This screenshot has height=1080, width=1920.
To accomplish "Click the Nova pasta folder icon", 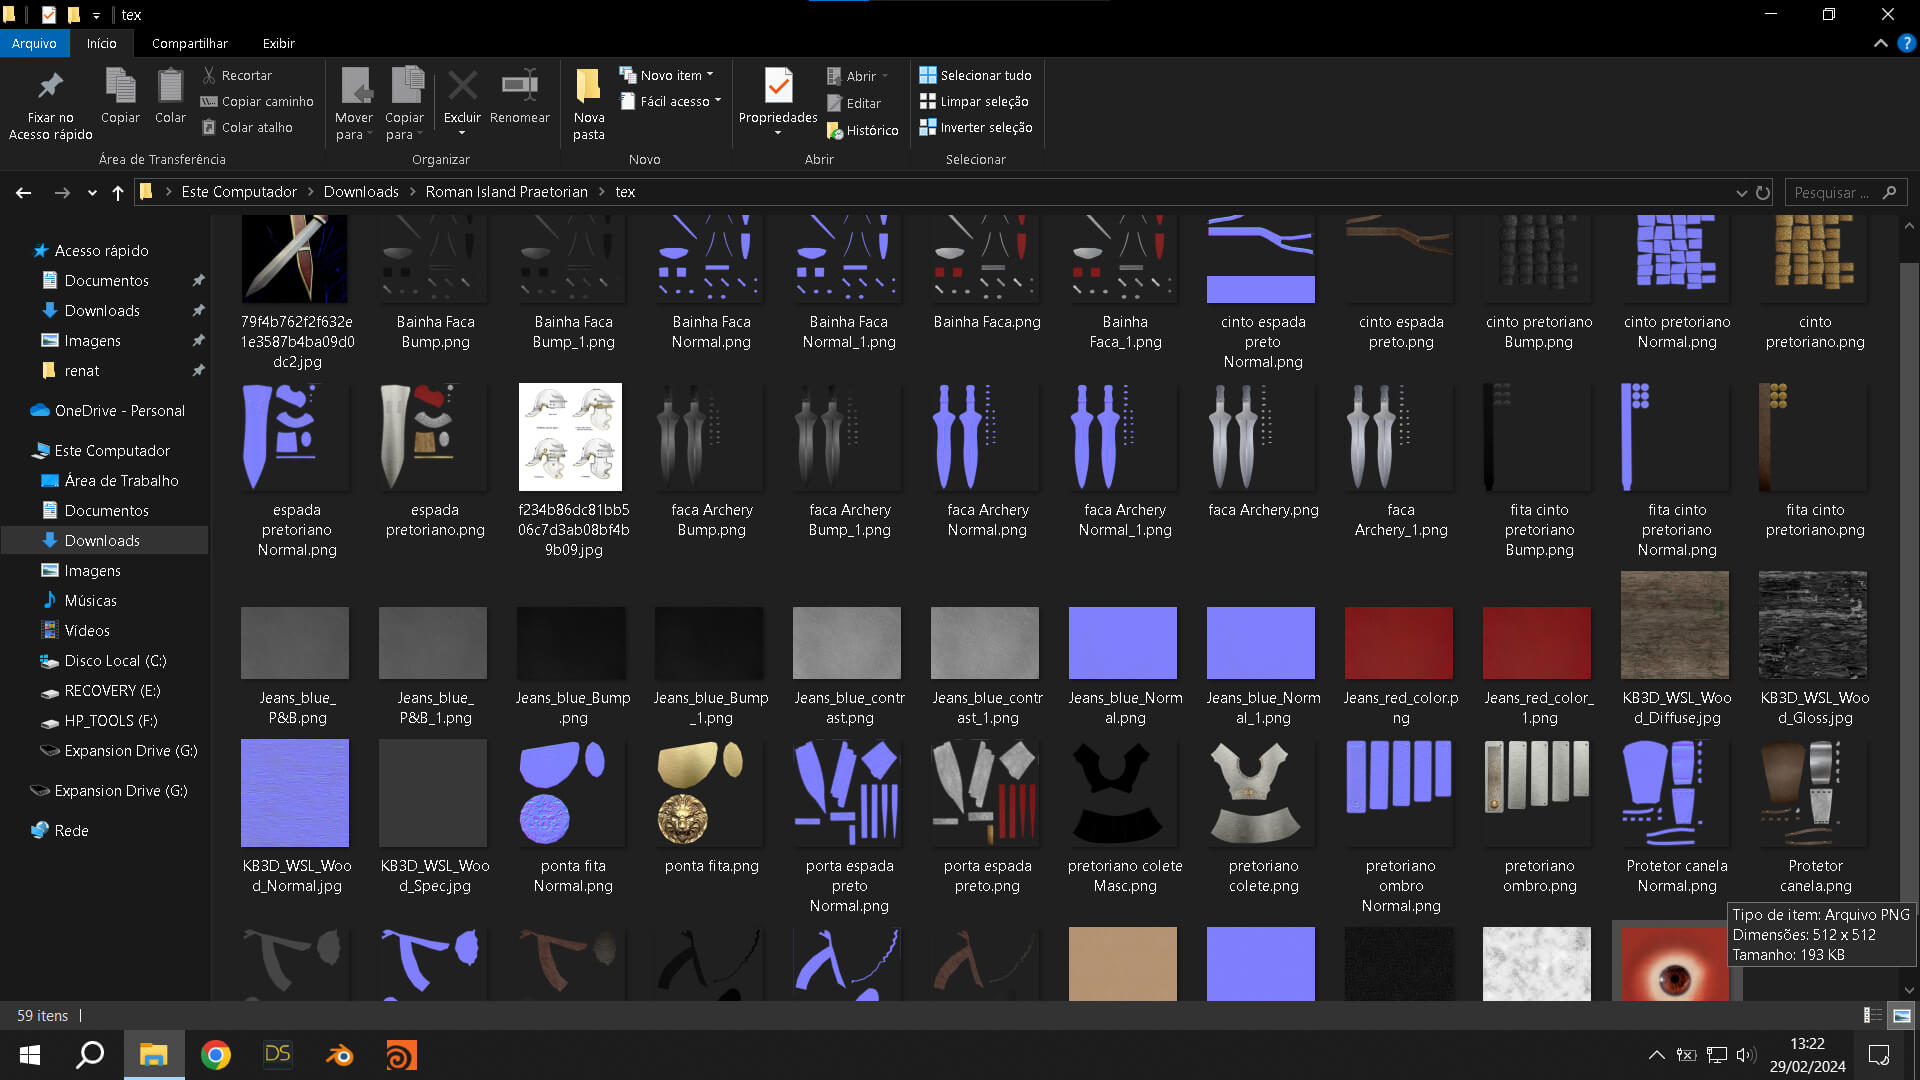I will [588, 87].
